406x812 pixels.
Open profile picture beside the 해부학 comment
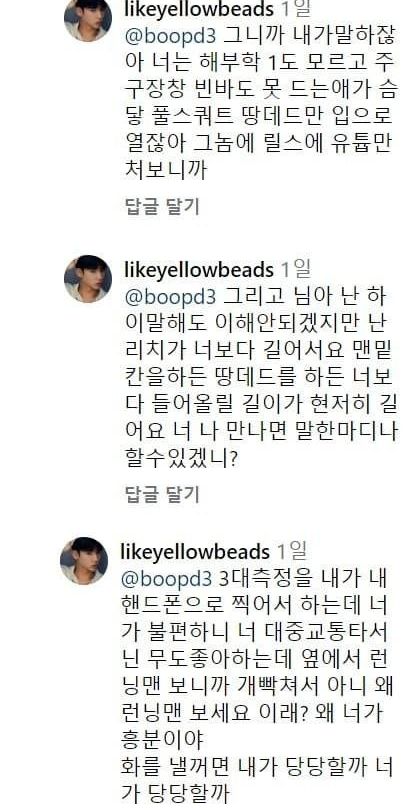pos(88,18)
